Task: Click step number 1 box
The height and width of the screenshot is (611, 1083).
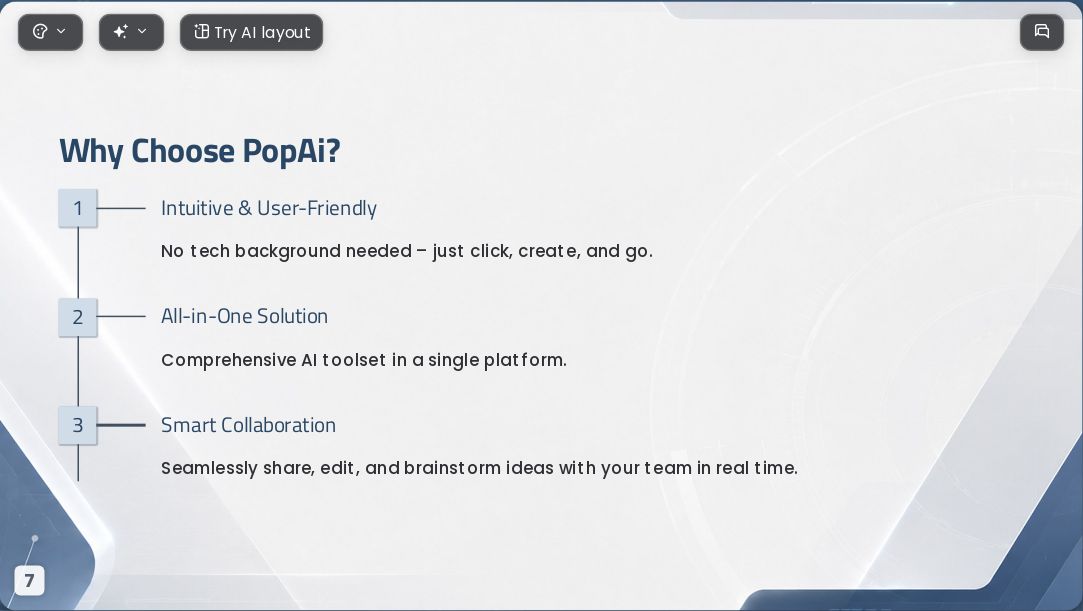Action: [78, 208]
